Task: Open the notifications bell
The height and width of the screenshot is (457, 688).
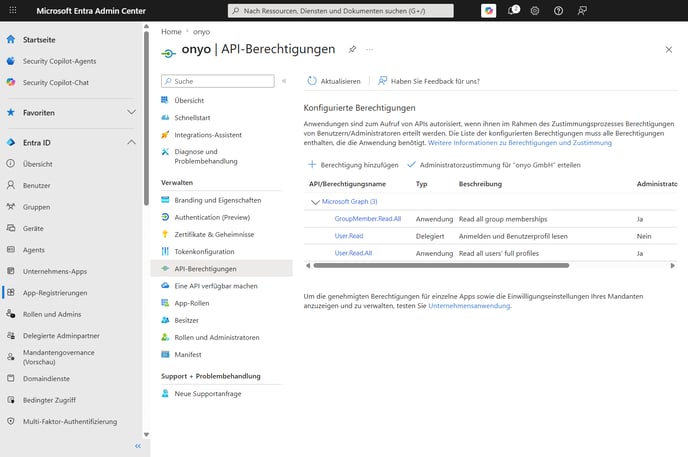Action: (513, 10)
